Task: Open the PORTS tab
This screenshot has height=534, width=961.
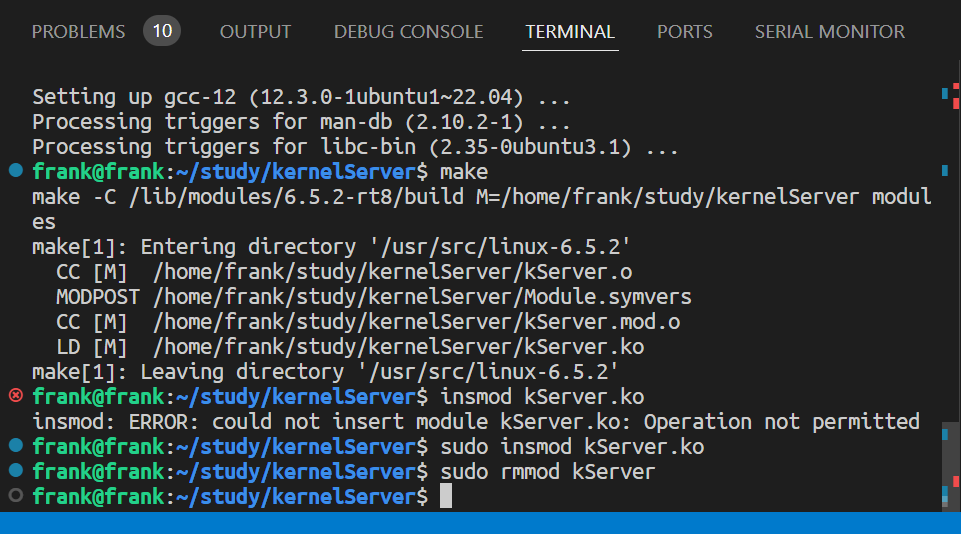Action: click(x=685, y=32)
